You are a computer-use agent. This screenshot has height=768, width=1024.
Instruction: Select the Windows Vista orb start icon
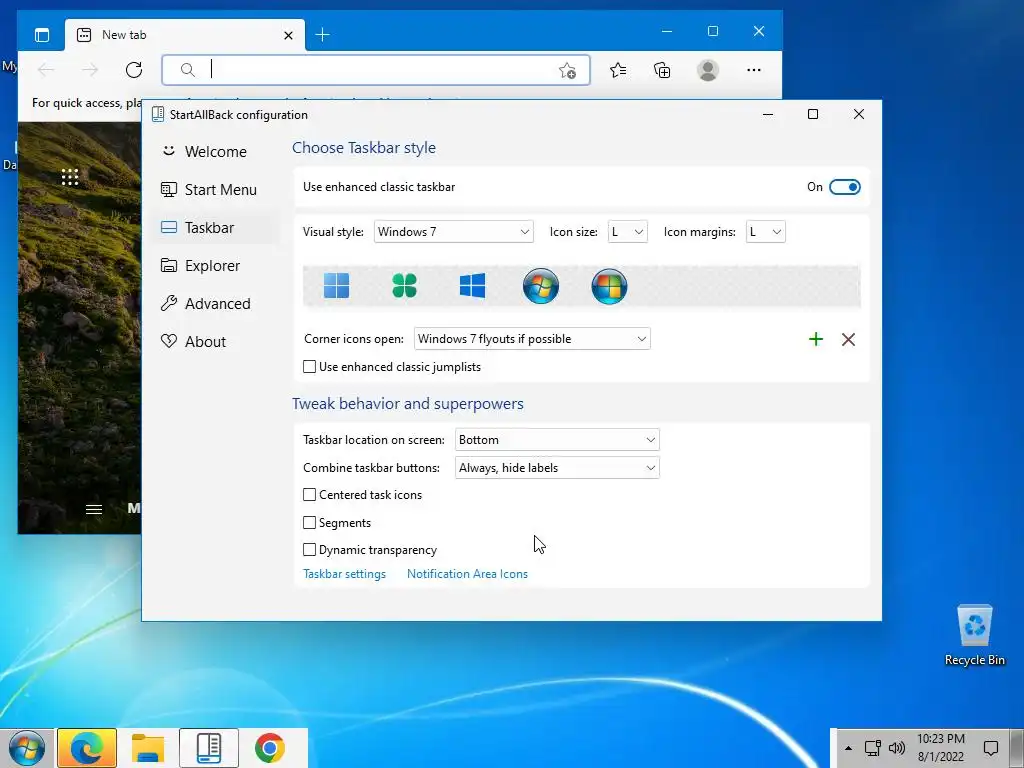(609, 286)
